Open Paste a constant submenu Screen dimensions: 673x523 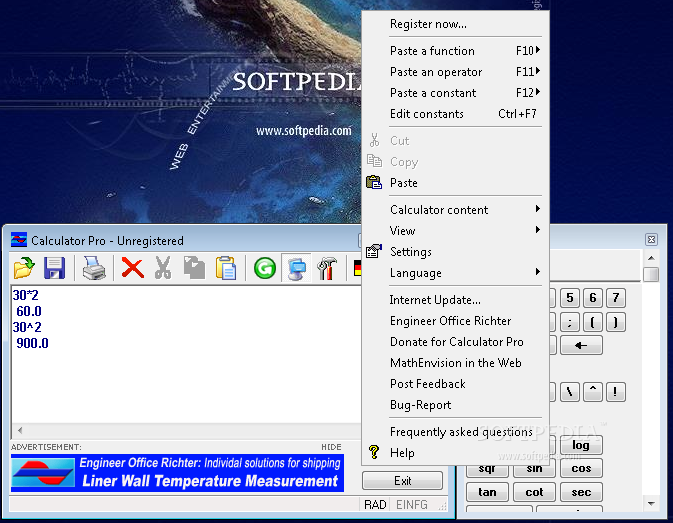455,93
